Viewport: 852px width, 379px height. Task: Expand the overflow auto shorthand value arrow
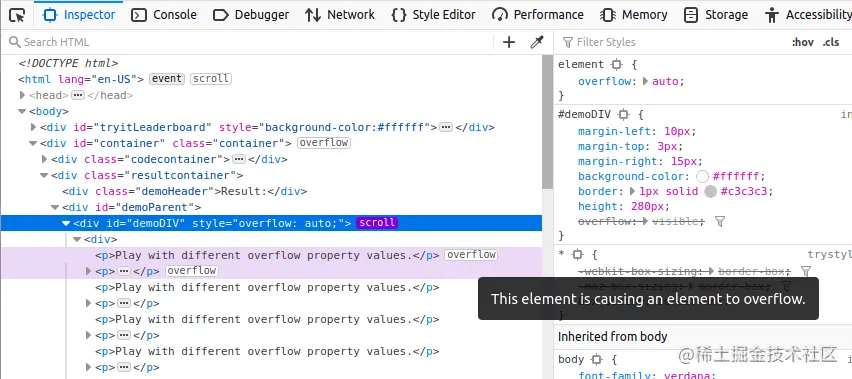point(646,81)
